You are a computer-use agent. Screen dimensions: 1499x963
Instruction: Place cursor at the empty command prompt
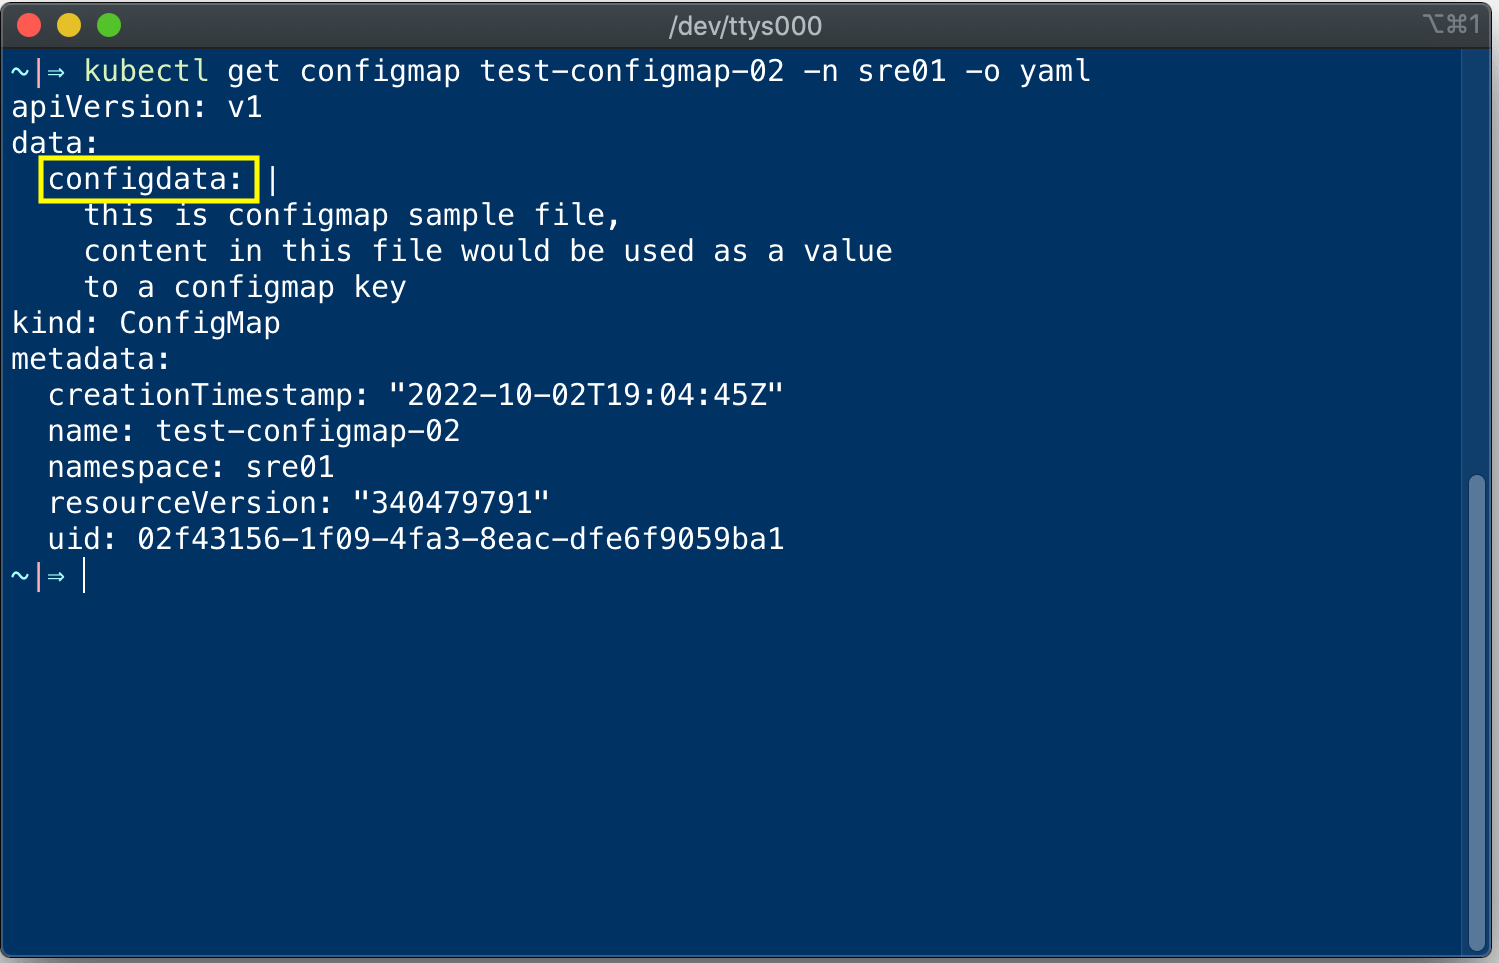point(86,575)
